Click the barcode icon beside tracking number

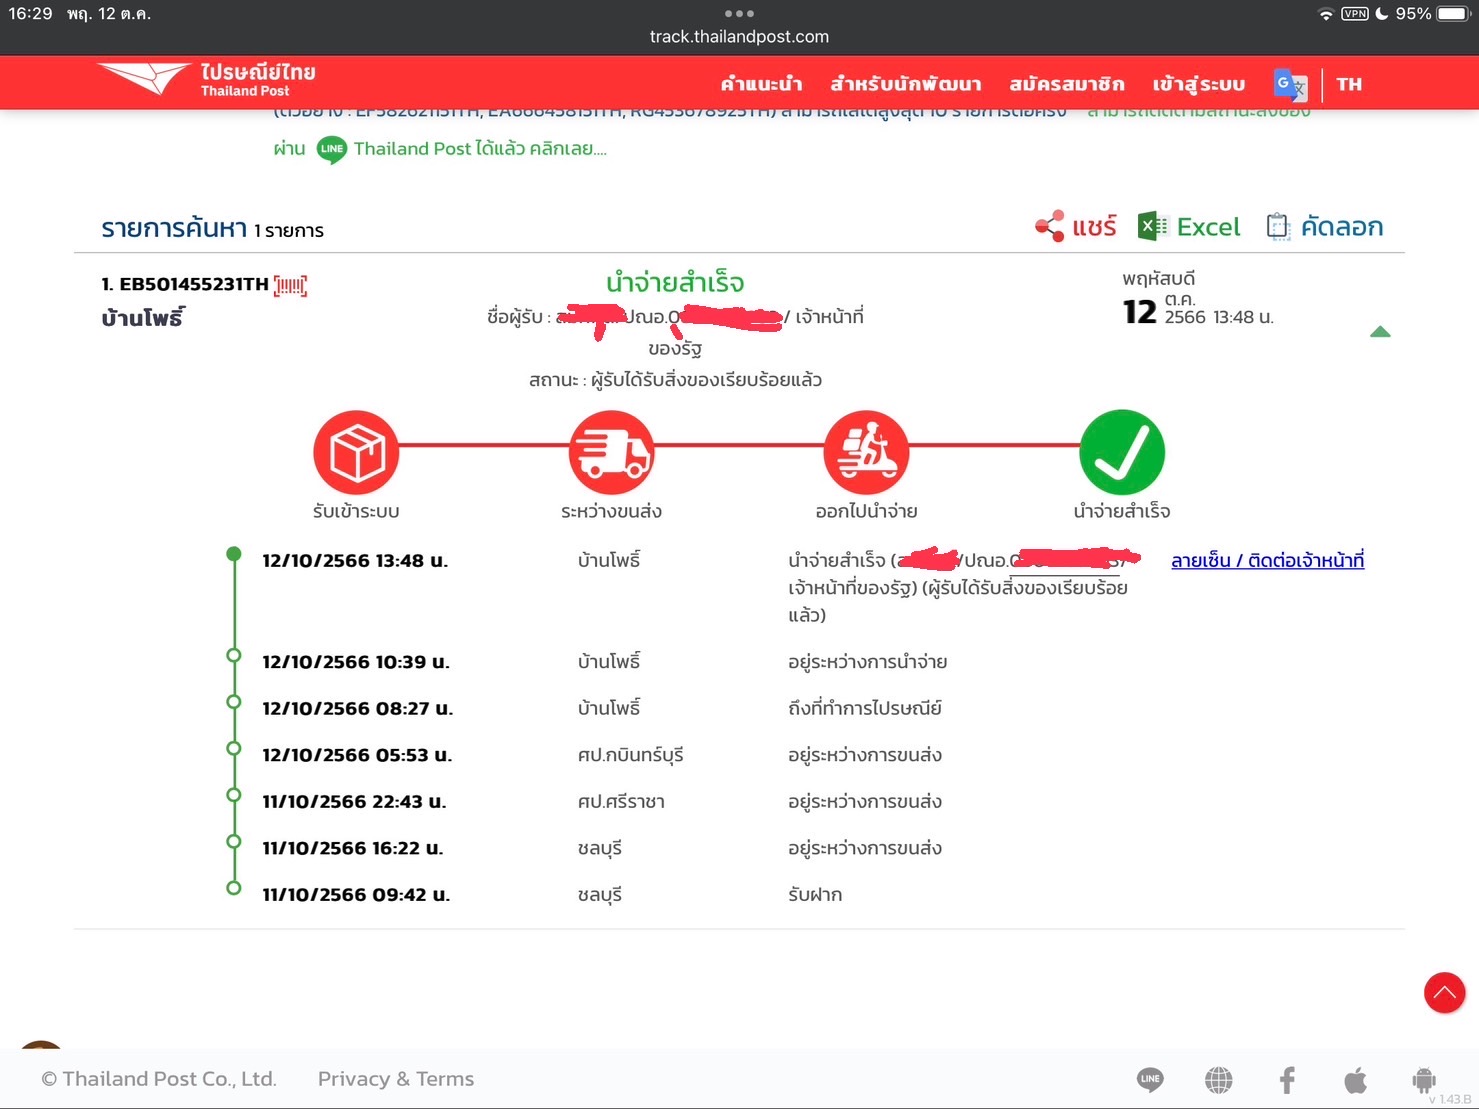click(x=290, y=286)
